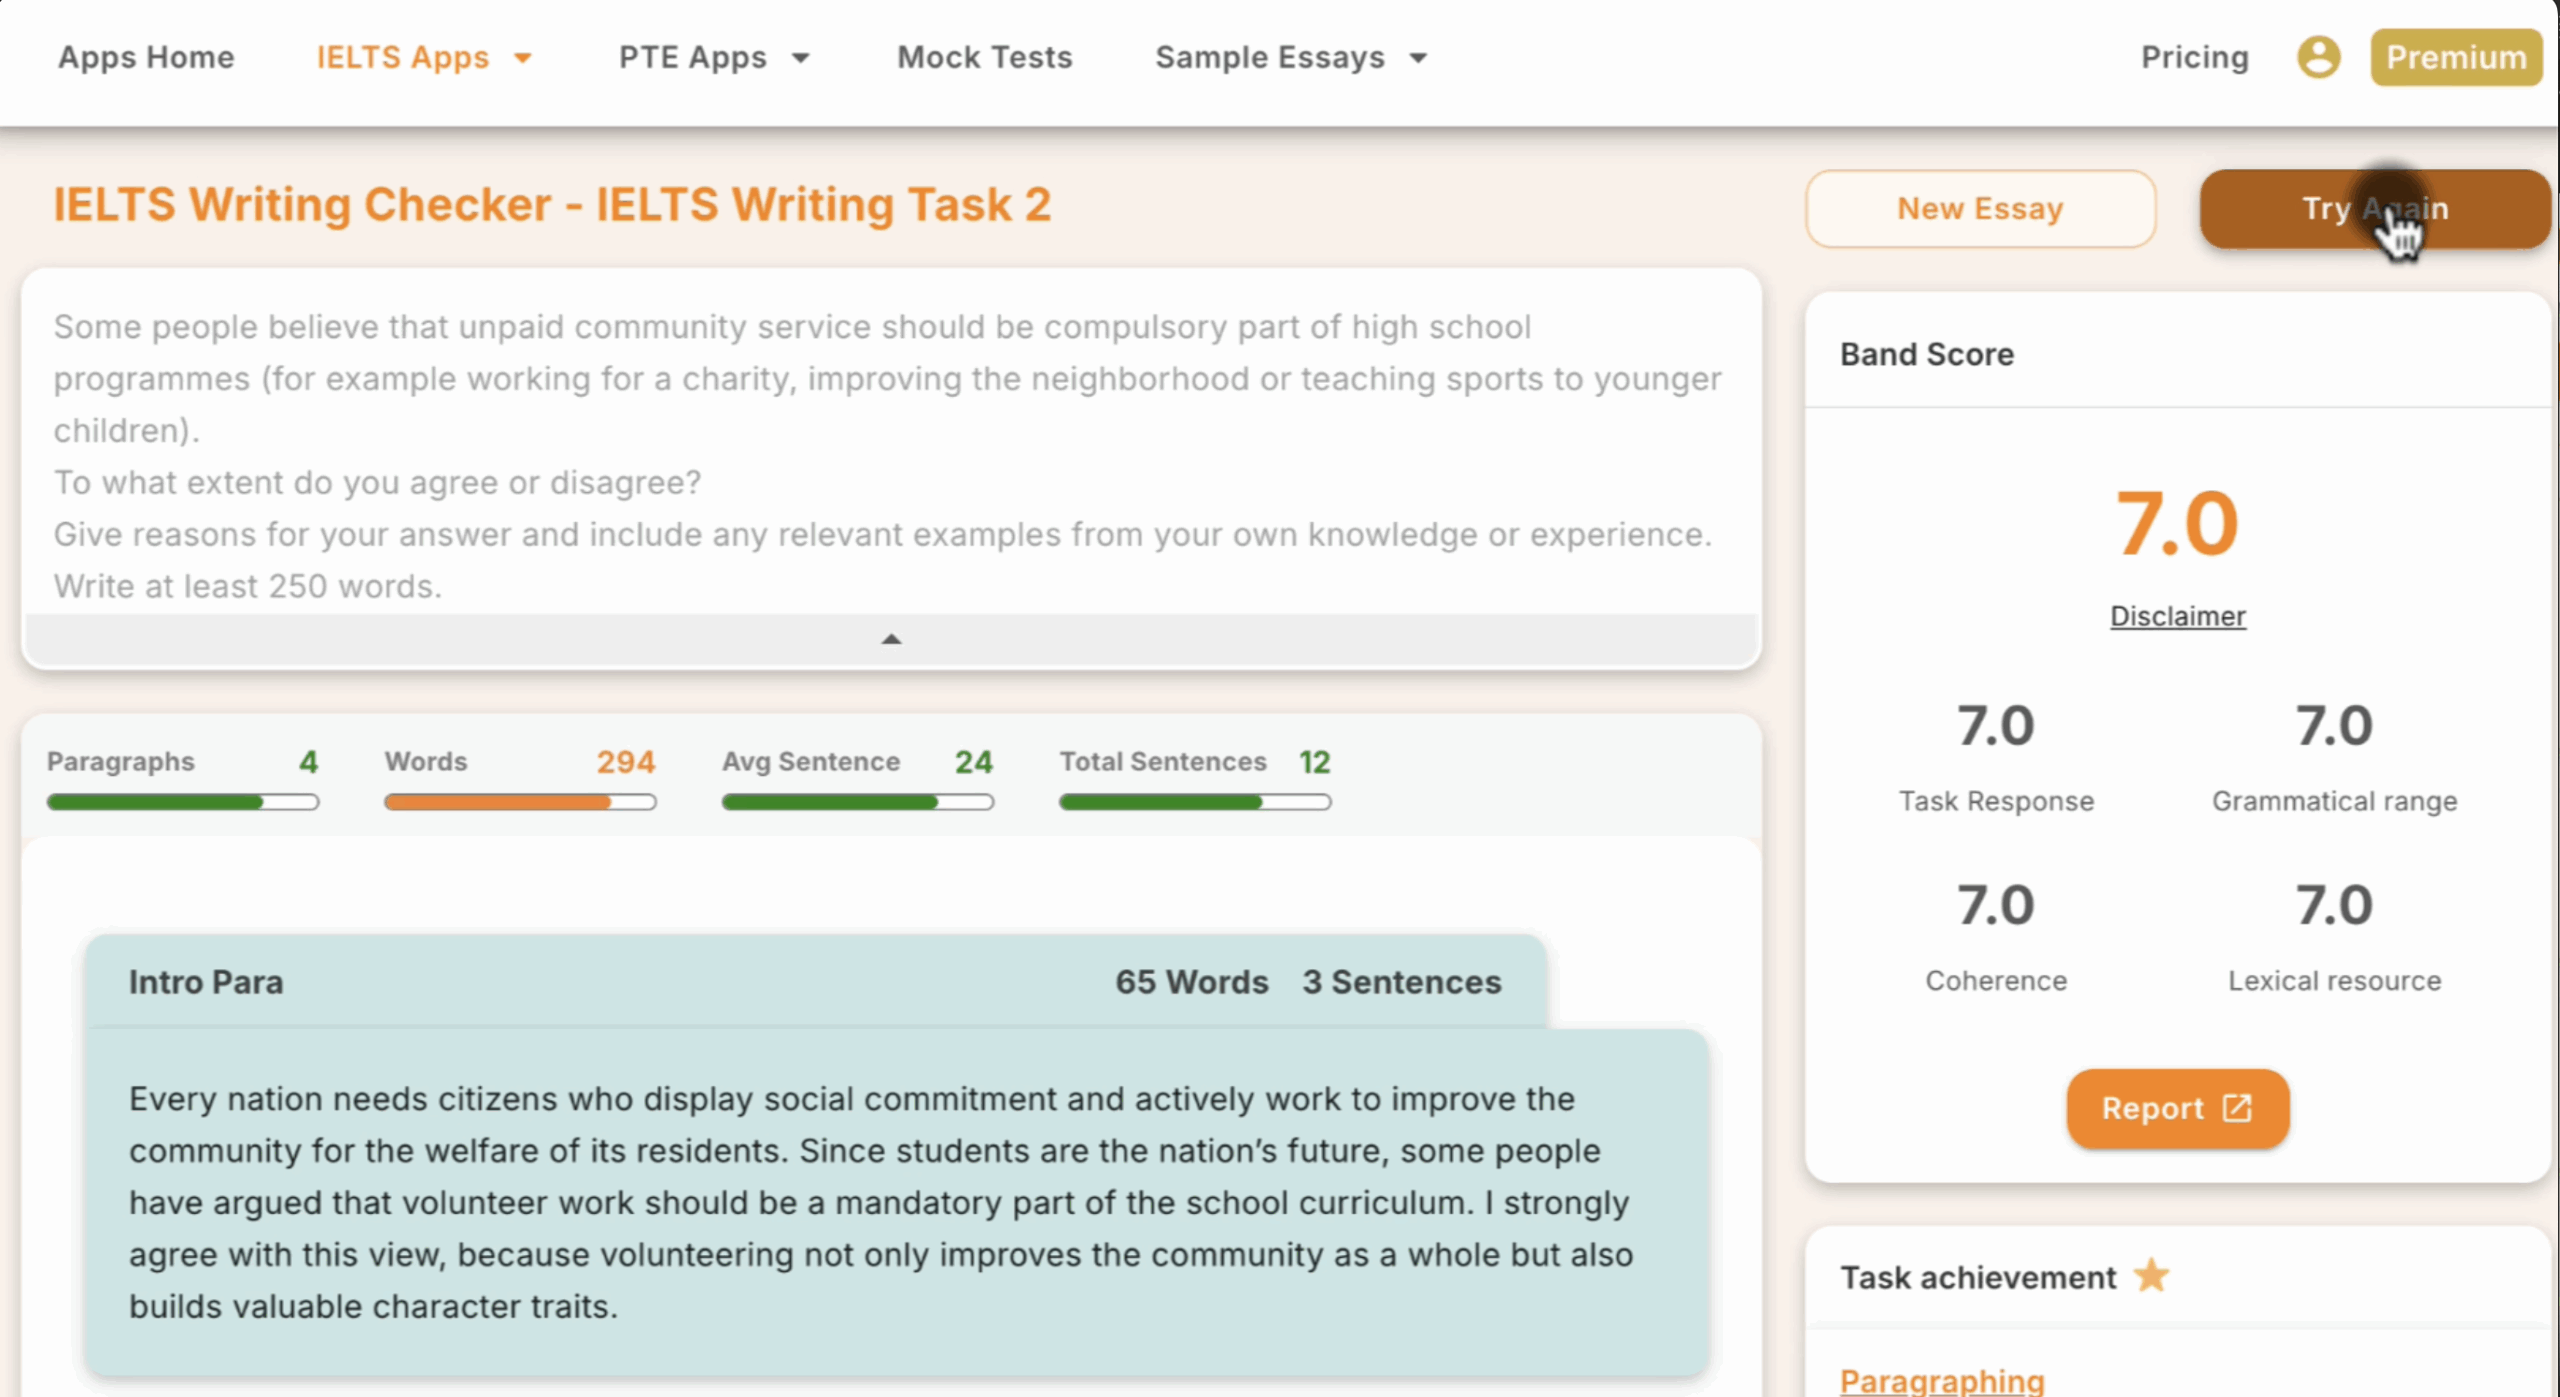Screen dimensions: 2560x1397
Task: Open the IELTS Apps dropdown arrow
Action: (x=522, y=58)
